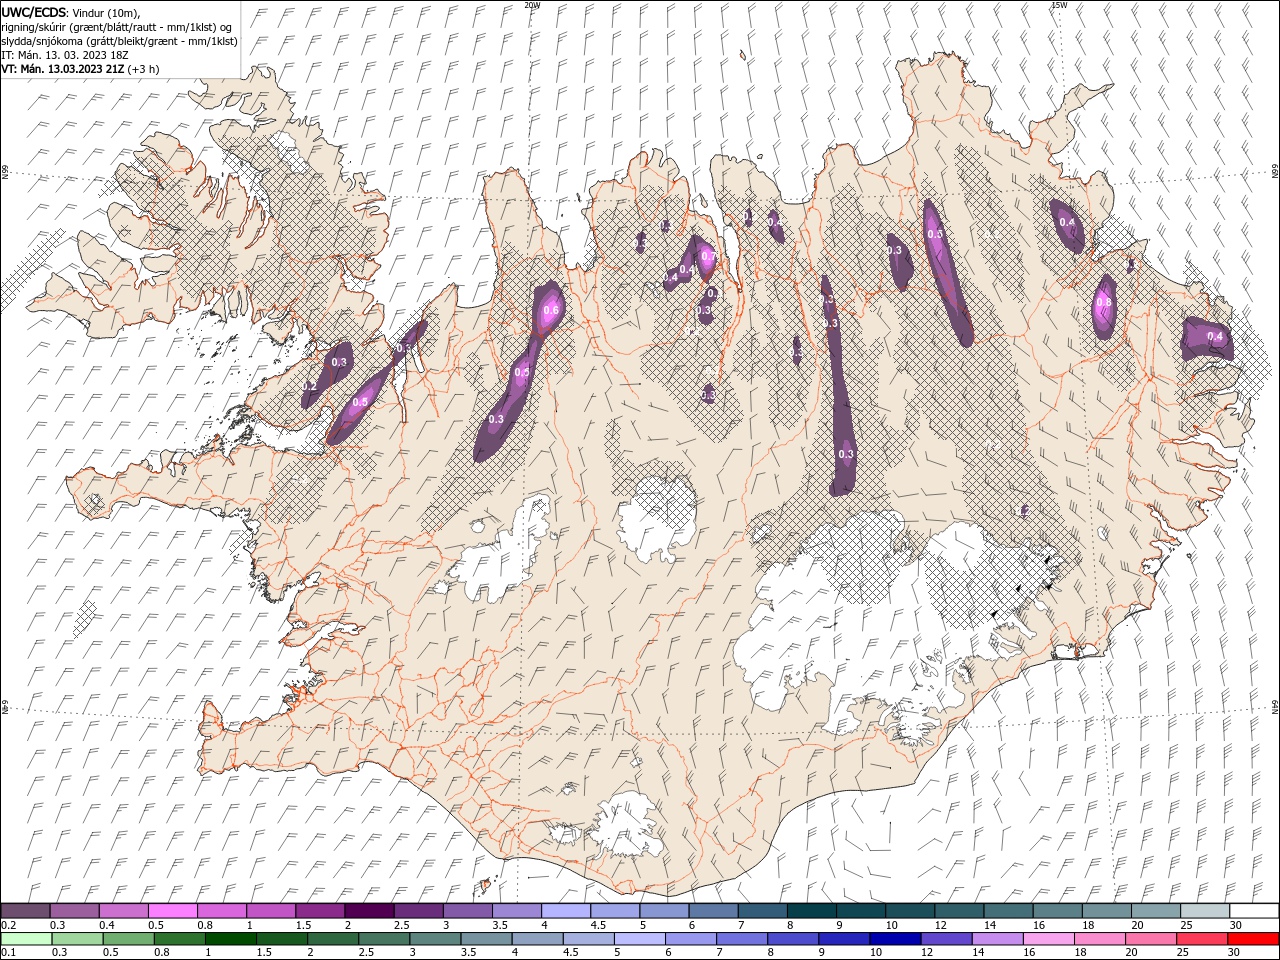Pick upper legend swatch between 0.3 and 0.4
The image size is (1280, 960).
75,911
